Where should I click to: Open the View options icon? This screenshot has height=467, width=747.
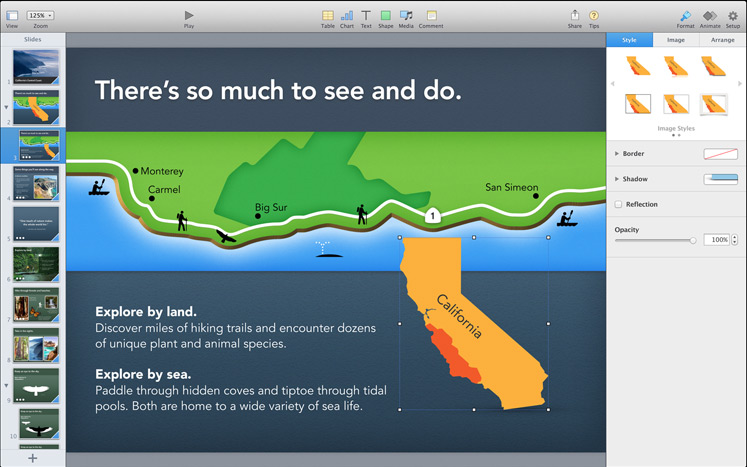[12, 16]
